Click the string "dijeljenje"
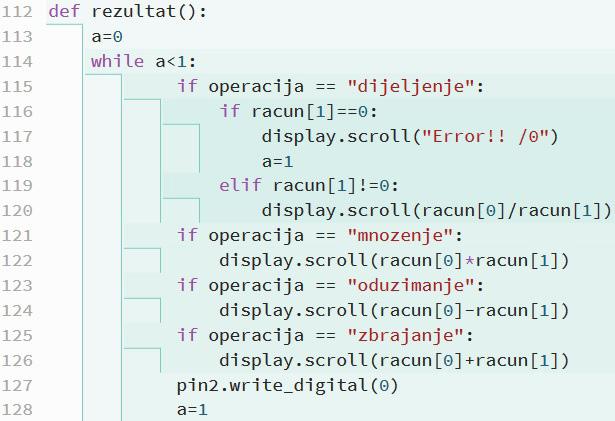Screen dimensions: 615x421 pos(411,86)
